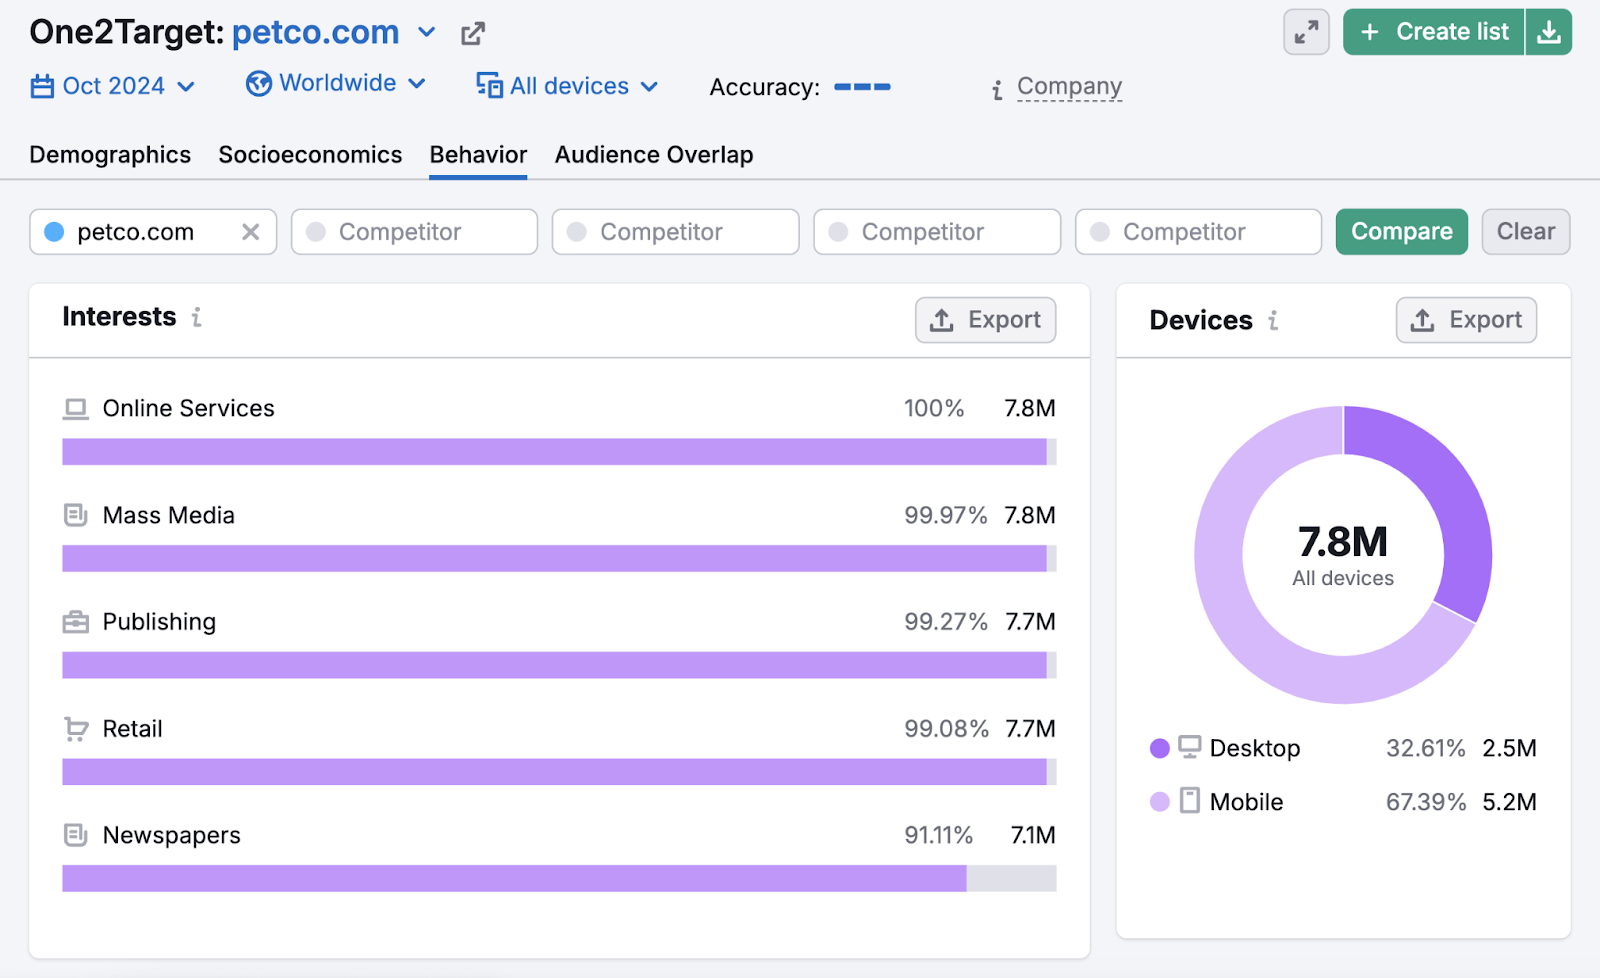Click the Clear button
This screenshot has height=978, width=1600.
pyautogui.click(x=1526, y=232)
